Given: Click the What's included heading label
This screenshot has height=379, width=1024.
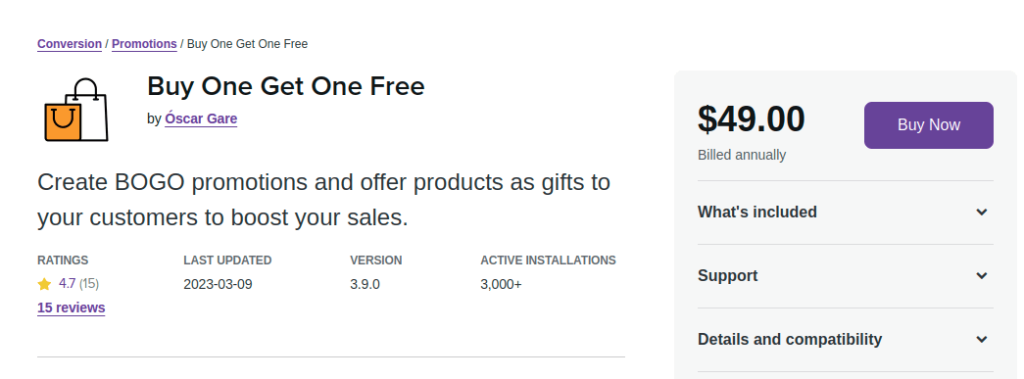Looking at the screenshot, I should tap(757, 212).
